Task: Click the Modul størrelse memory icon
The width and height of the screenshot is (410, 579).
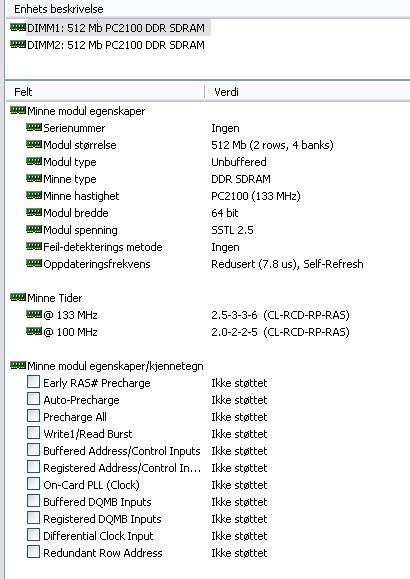Action: pos(34,144)
